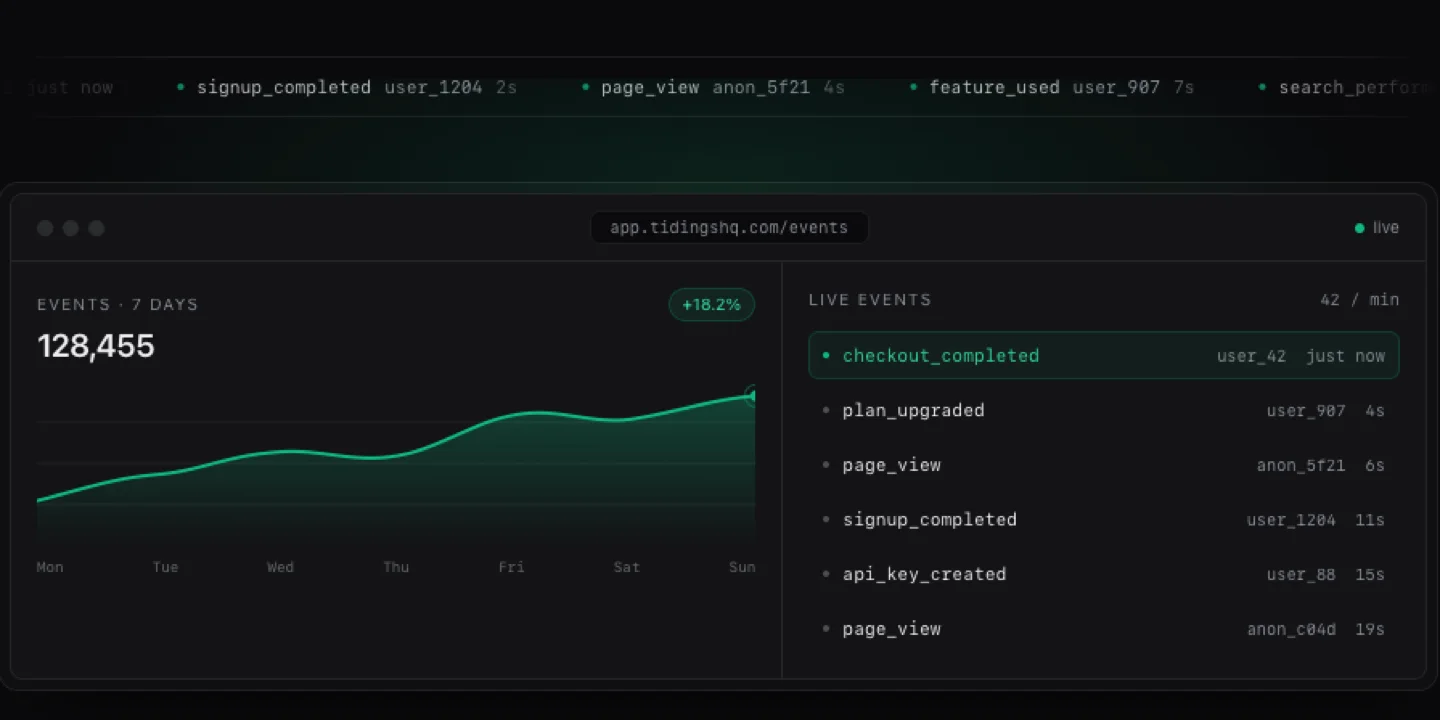Select the api_key_created event row
This screenshot has width=1440, height=720.
[1103, 574]
